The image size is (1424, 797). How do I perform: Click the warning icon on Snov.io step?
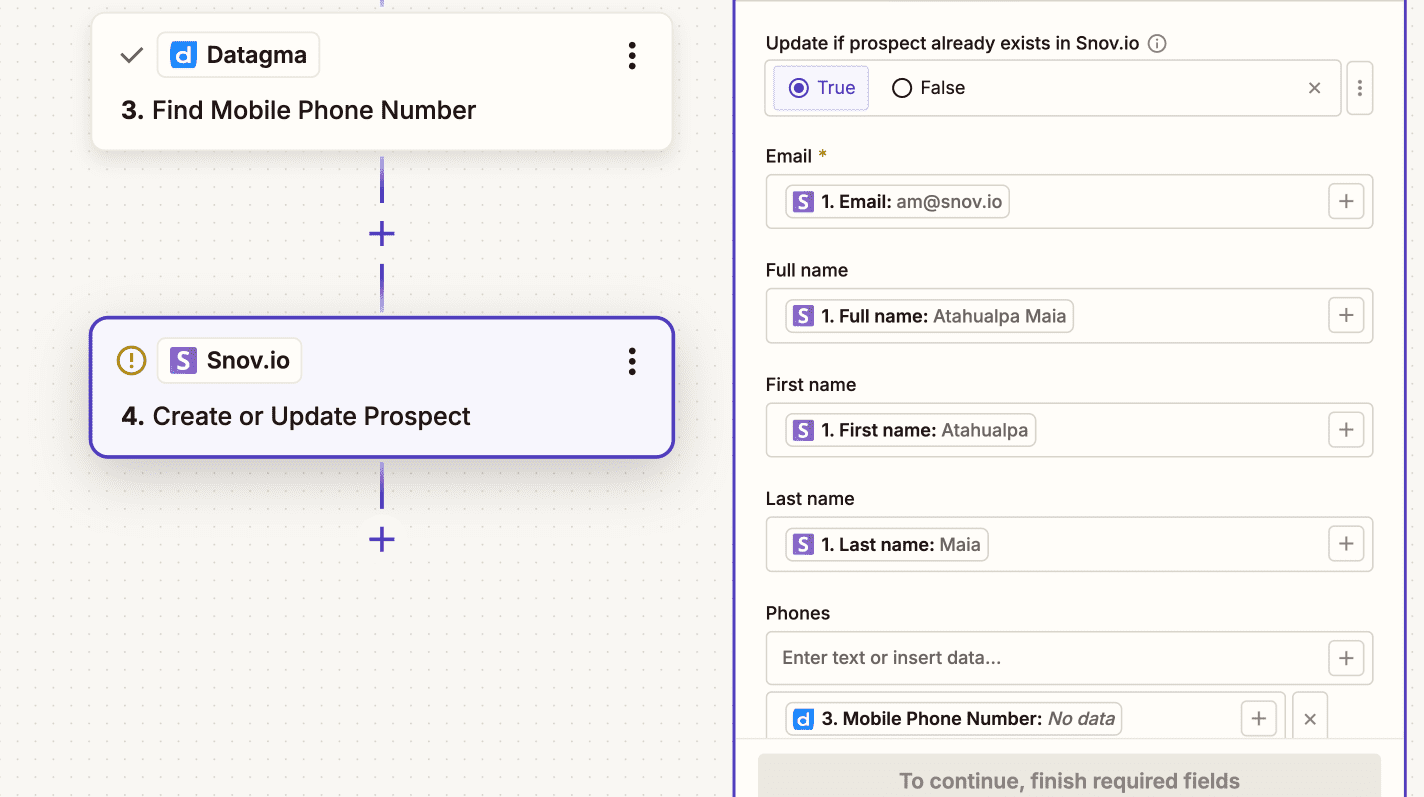coord(132,360)
